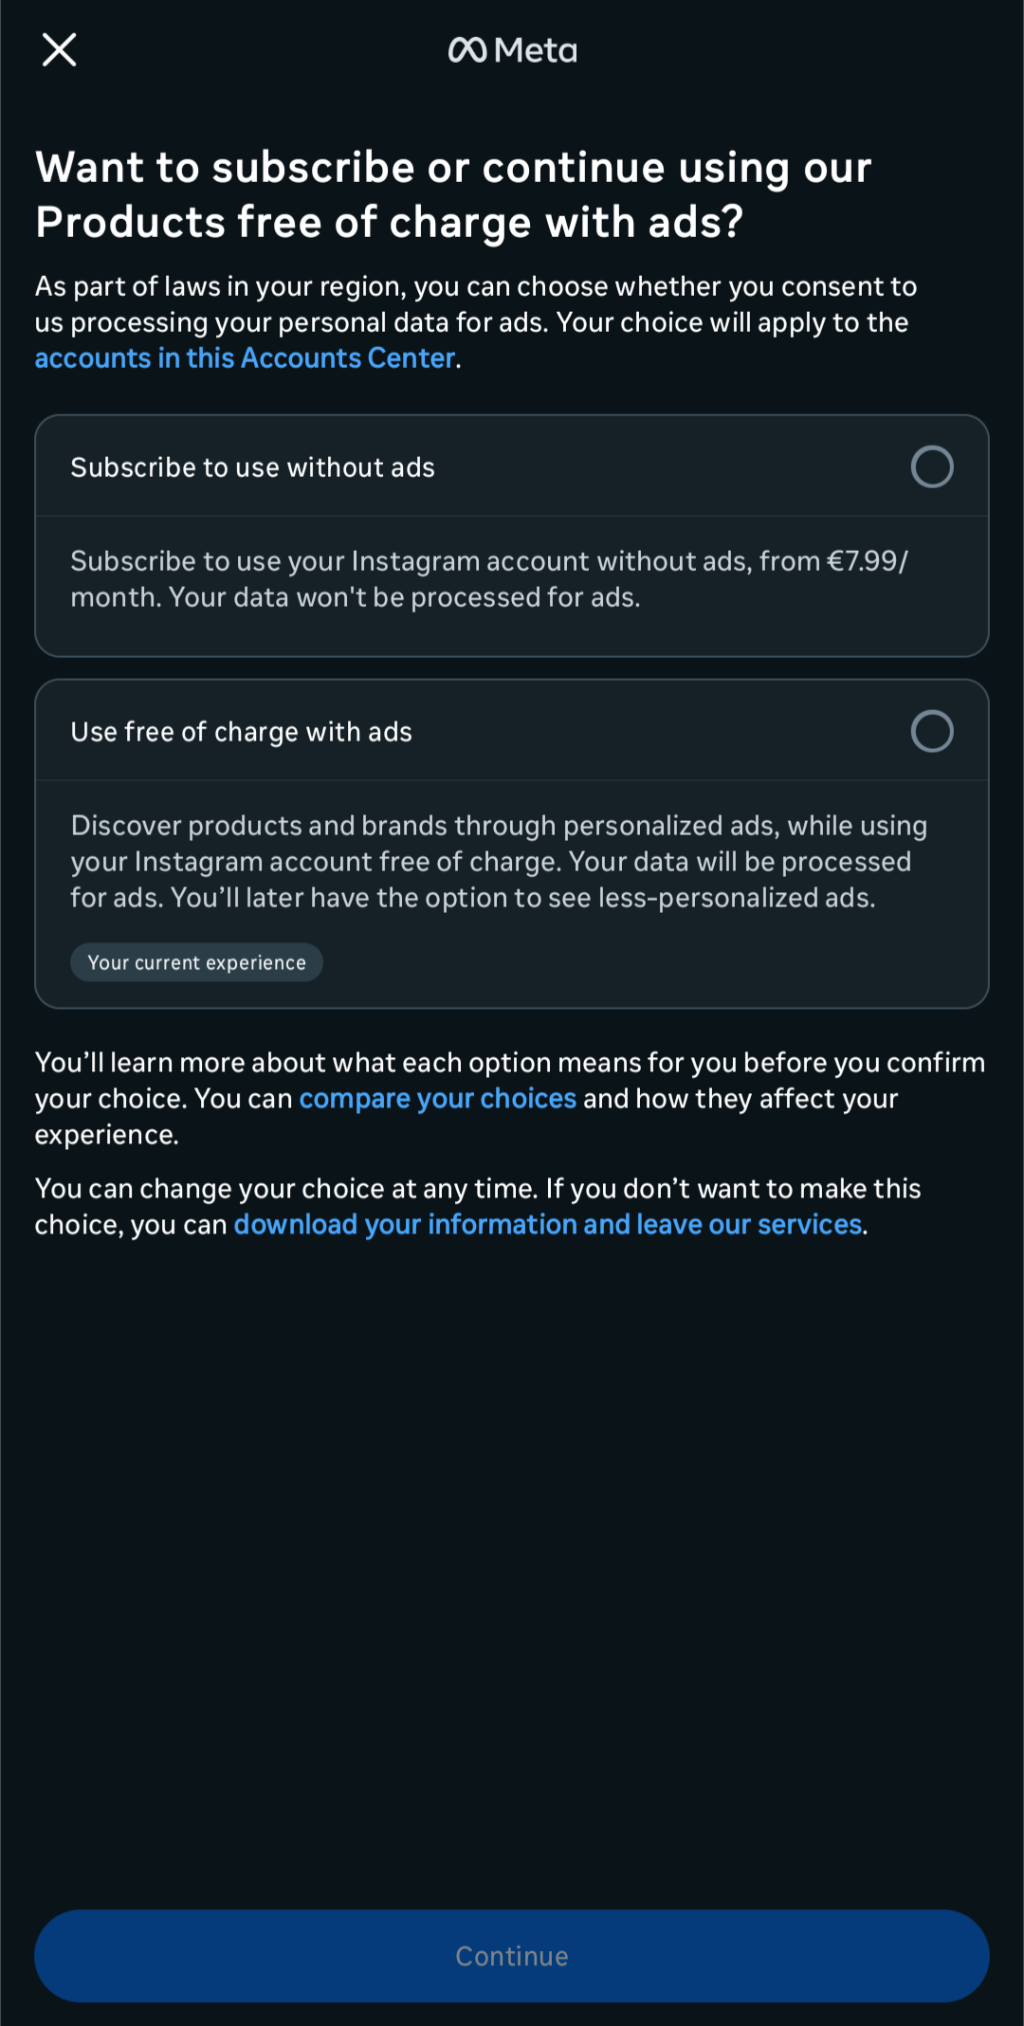1024x2026 pixels.
Task: Tap the Meta infinity symbol icon
Action: click(x=467, y=50)
